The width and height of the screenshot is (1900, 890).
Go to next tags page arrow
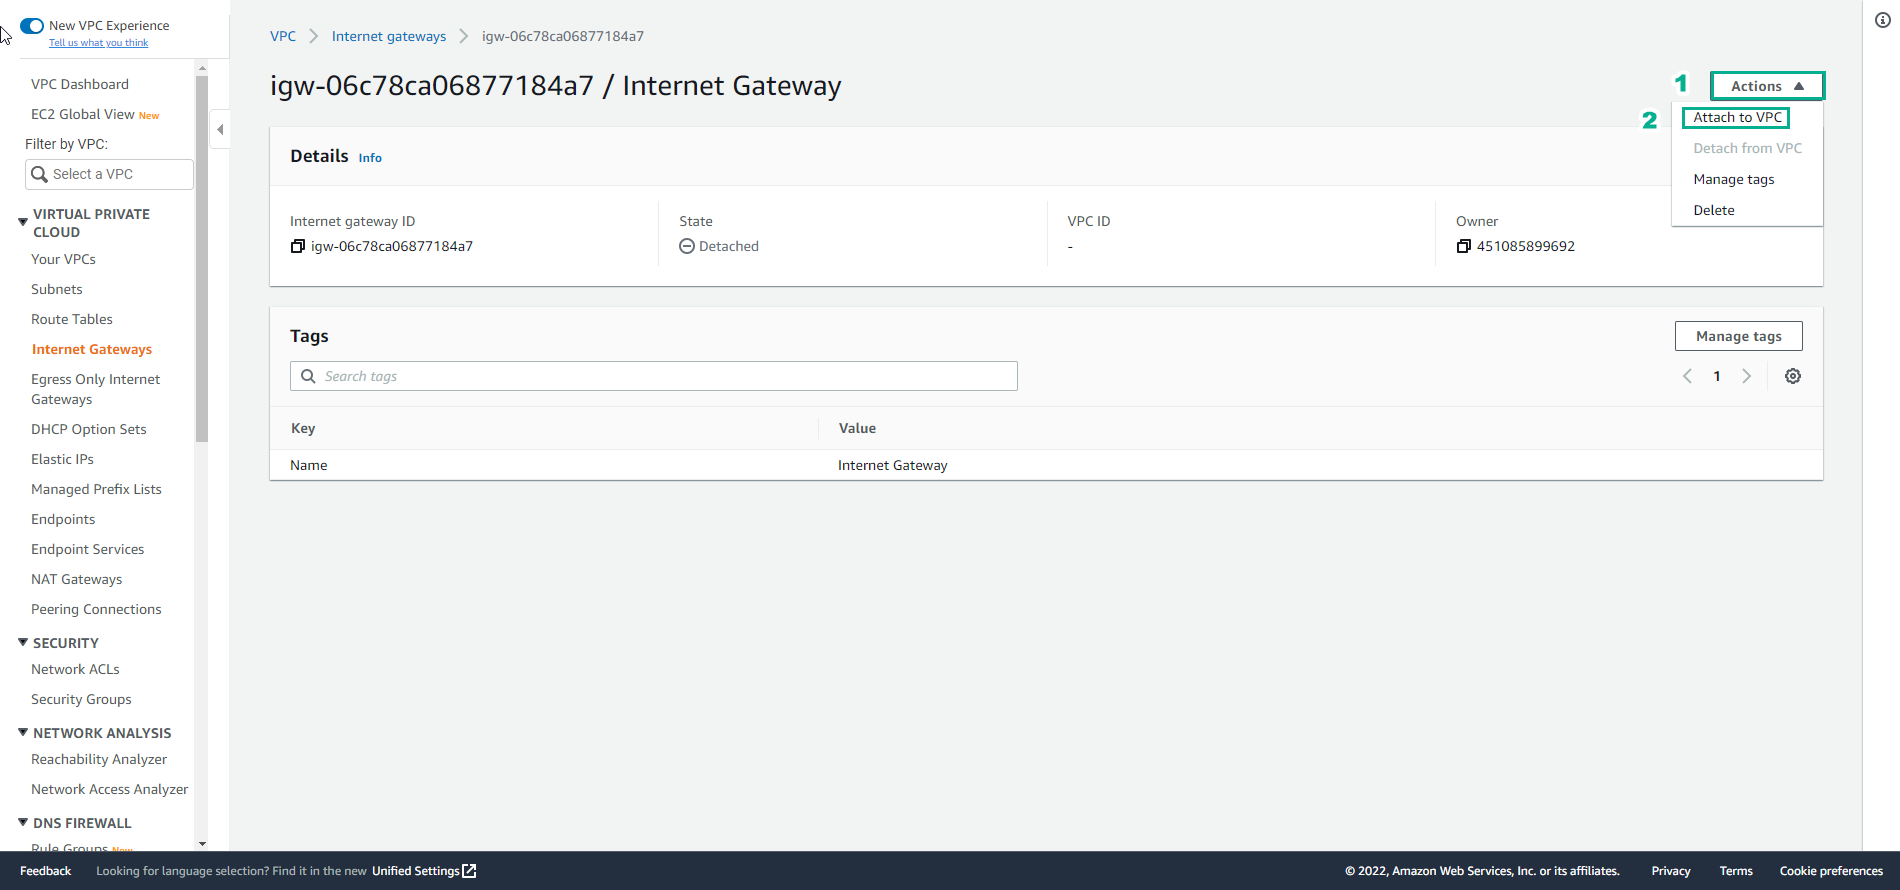click(x=1747, y=376)
